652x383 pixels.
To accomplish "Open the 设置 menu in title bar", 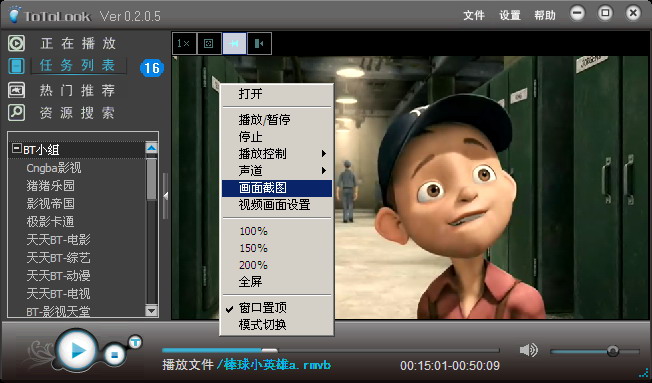I will tap(510, 15).
